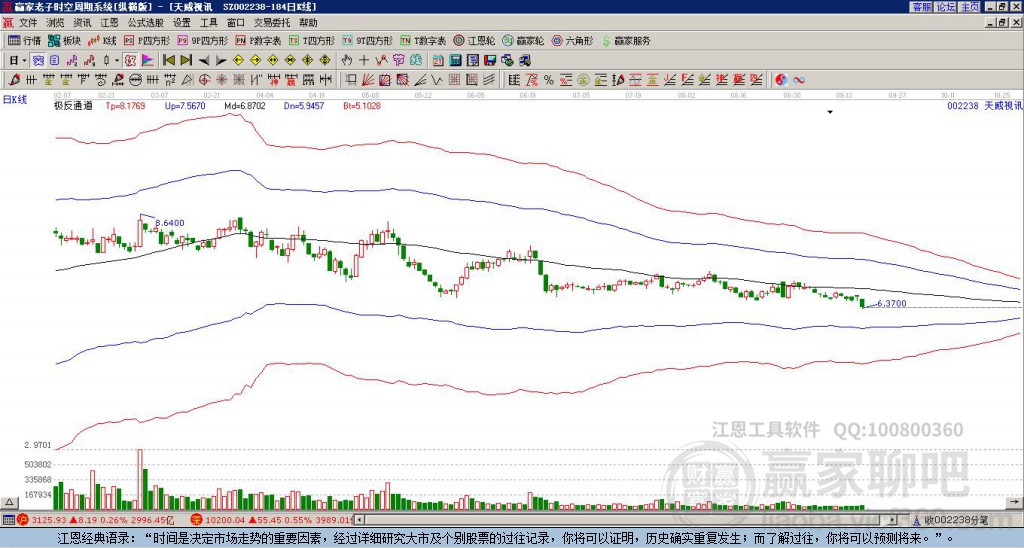
Task: Click the up triangle button beside volume
Action: click(x=9, y=502)
